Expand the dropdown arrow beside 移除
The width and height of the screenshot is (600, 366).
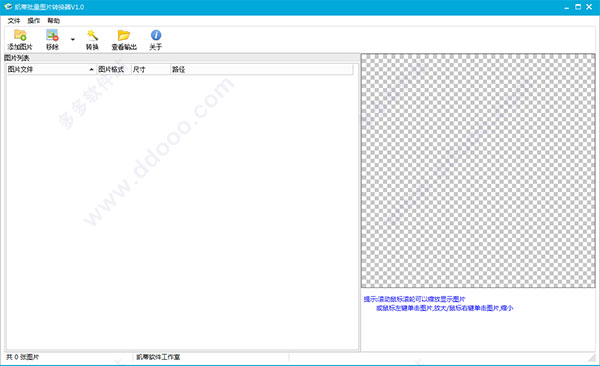73,39
